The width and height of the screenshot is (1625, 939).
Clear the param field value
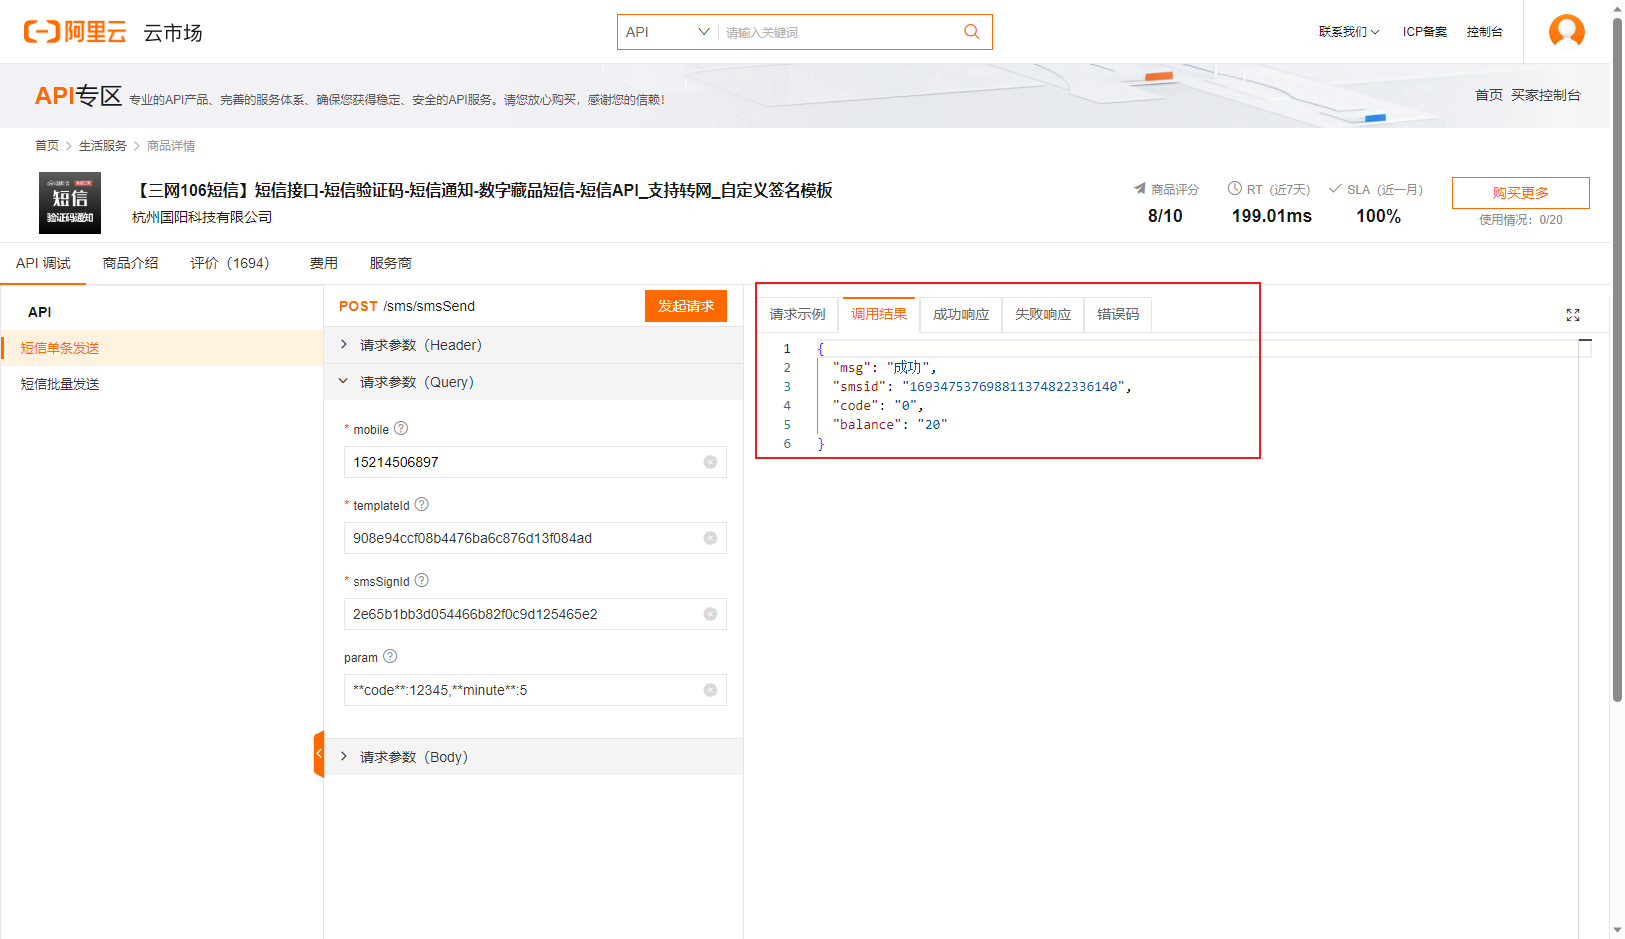(x=710, y=690)
